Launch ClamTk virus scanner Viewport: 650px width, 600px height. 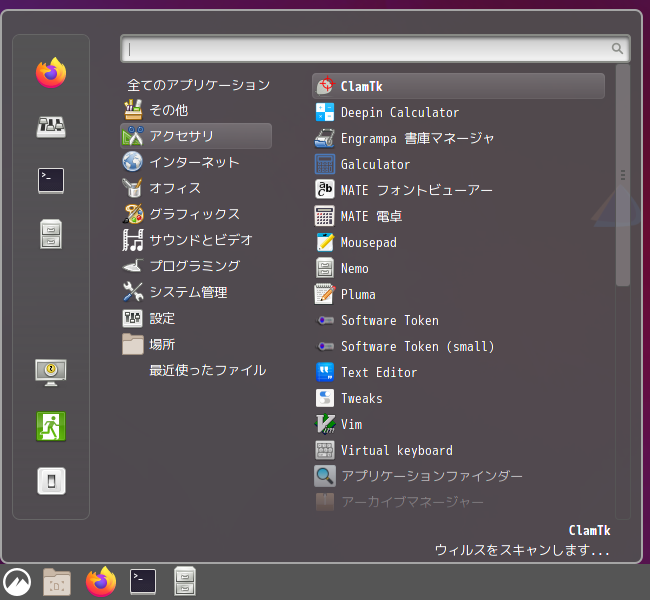coord(458,86)
